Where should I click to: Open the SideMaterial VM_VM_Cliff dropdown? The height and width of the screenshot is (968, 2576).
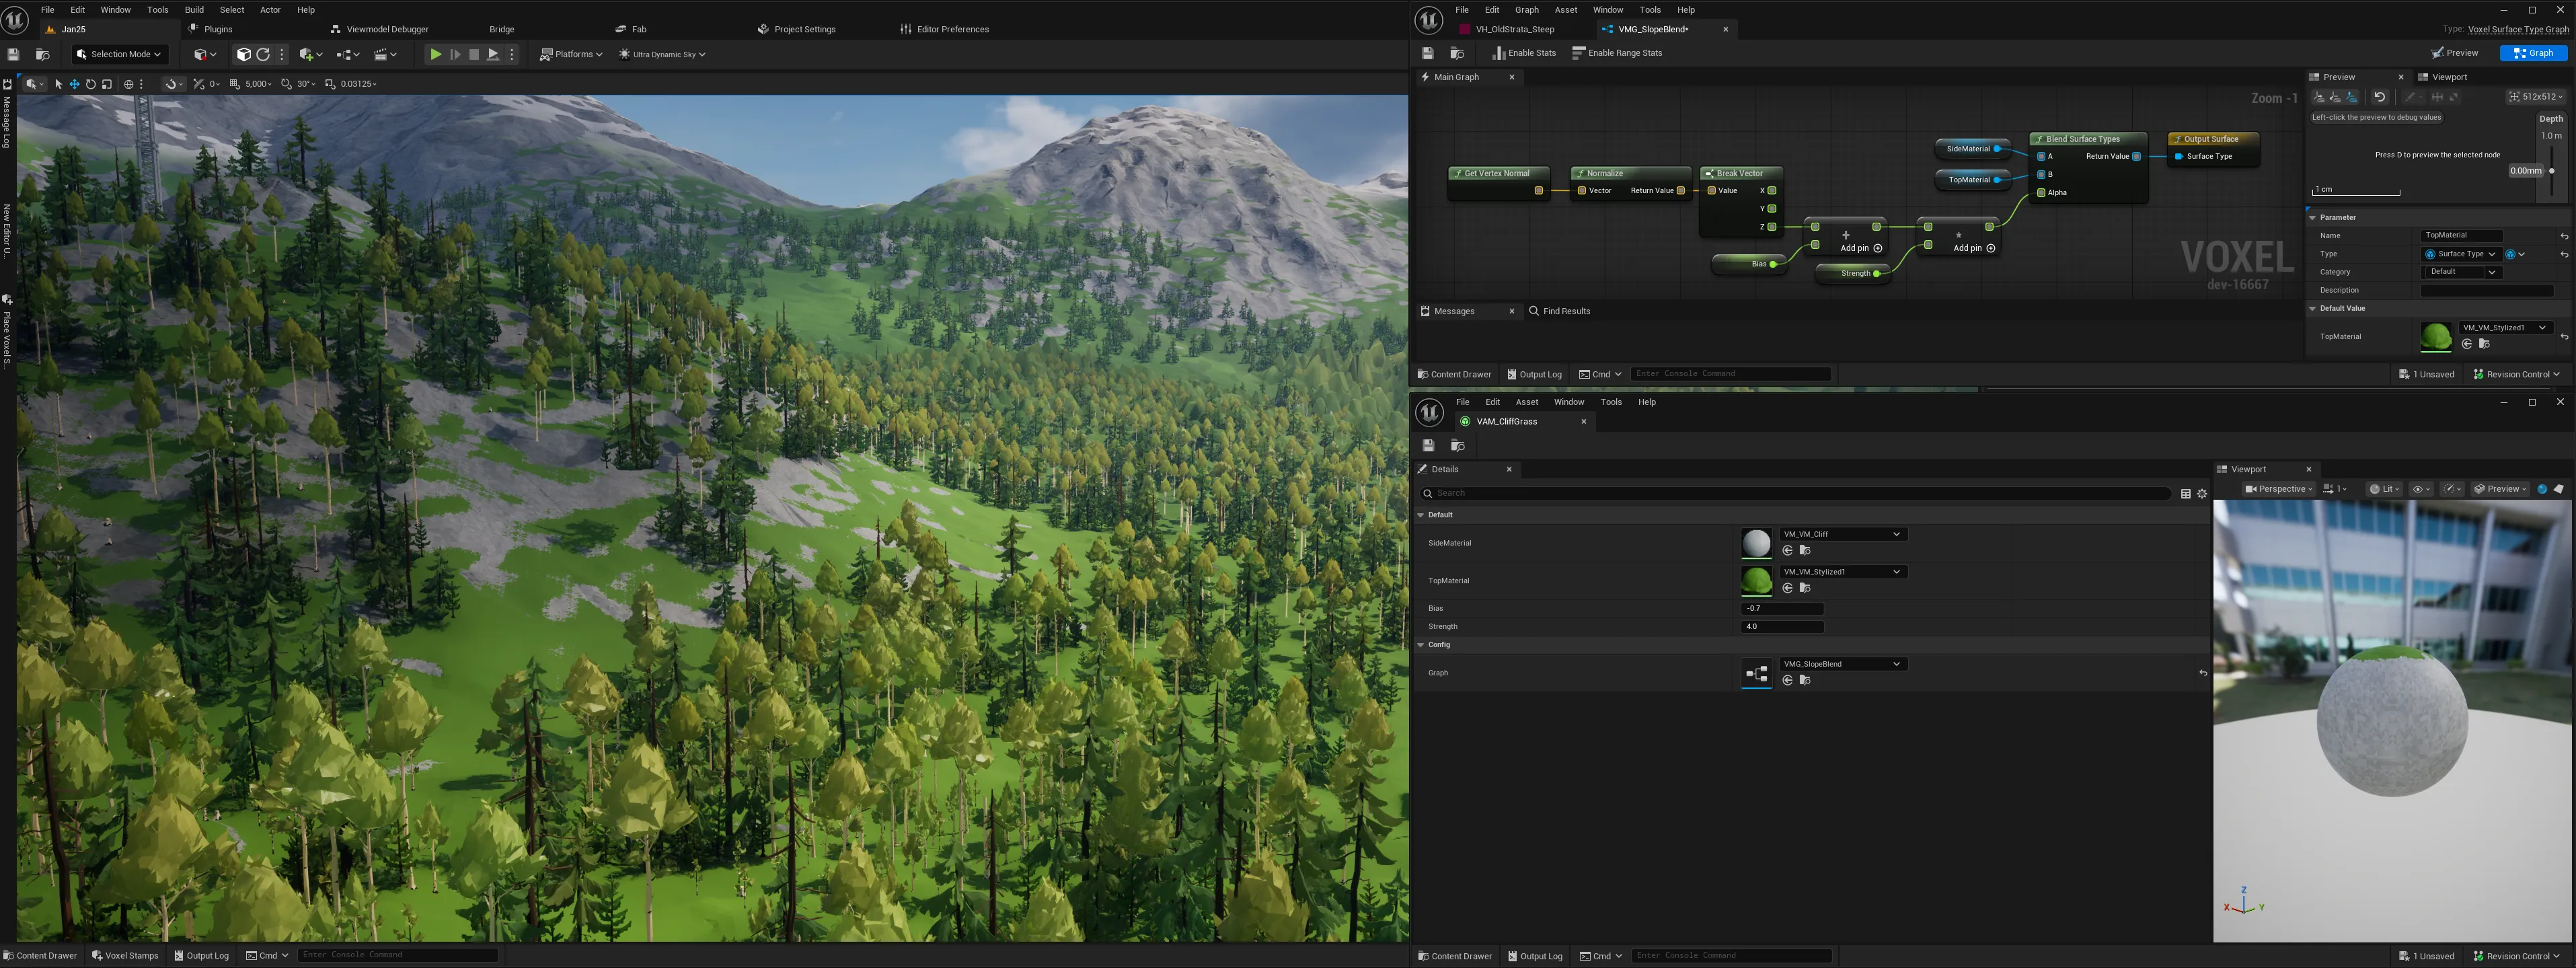[x=1842, y=534]
